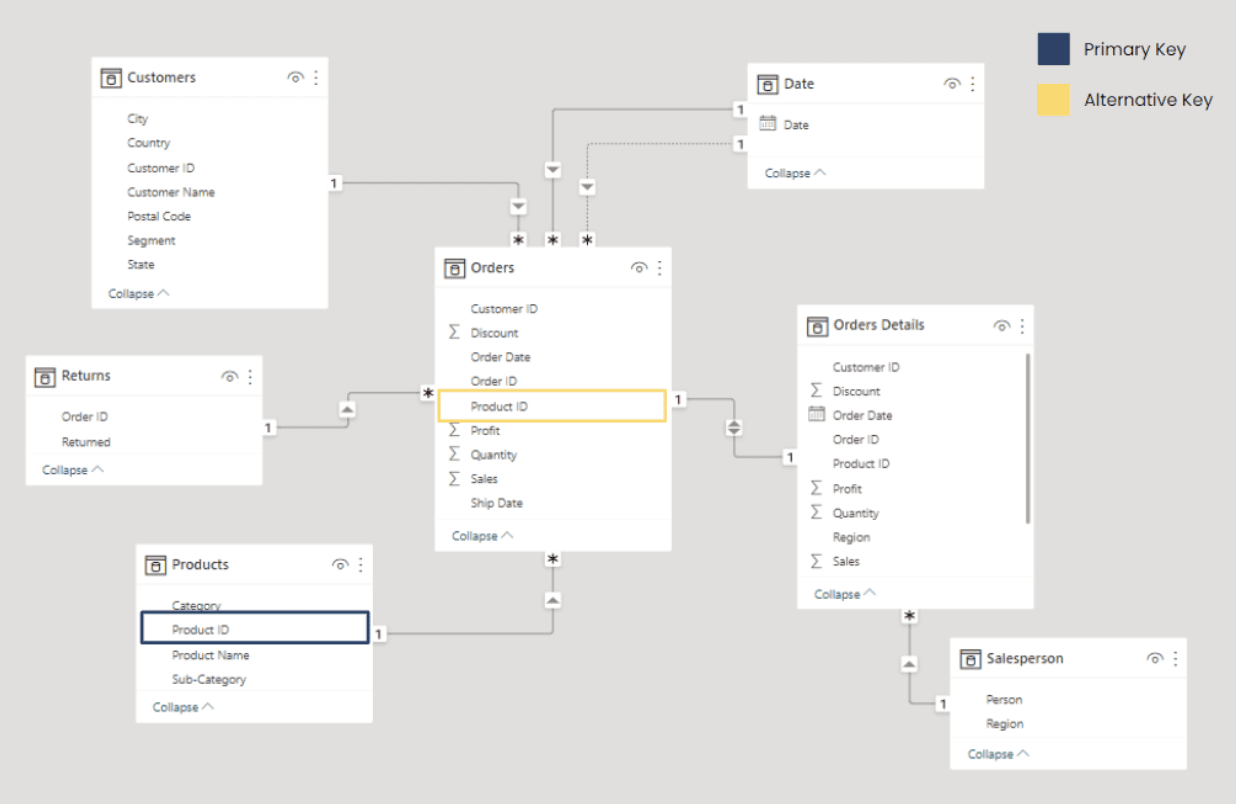
Task: Click the Returns table icon
Action: [45, 377]
